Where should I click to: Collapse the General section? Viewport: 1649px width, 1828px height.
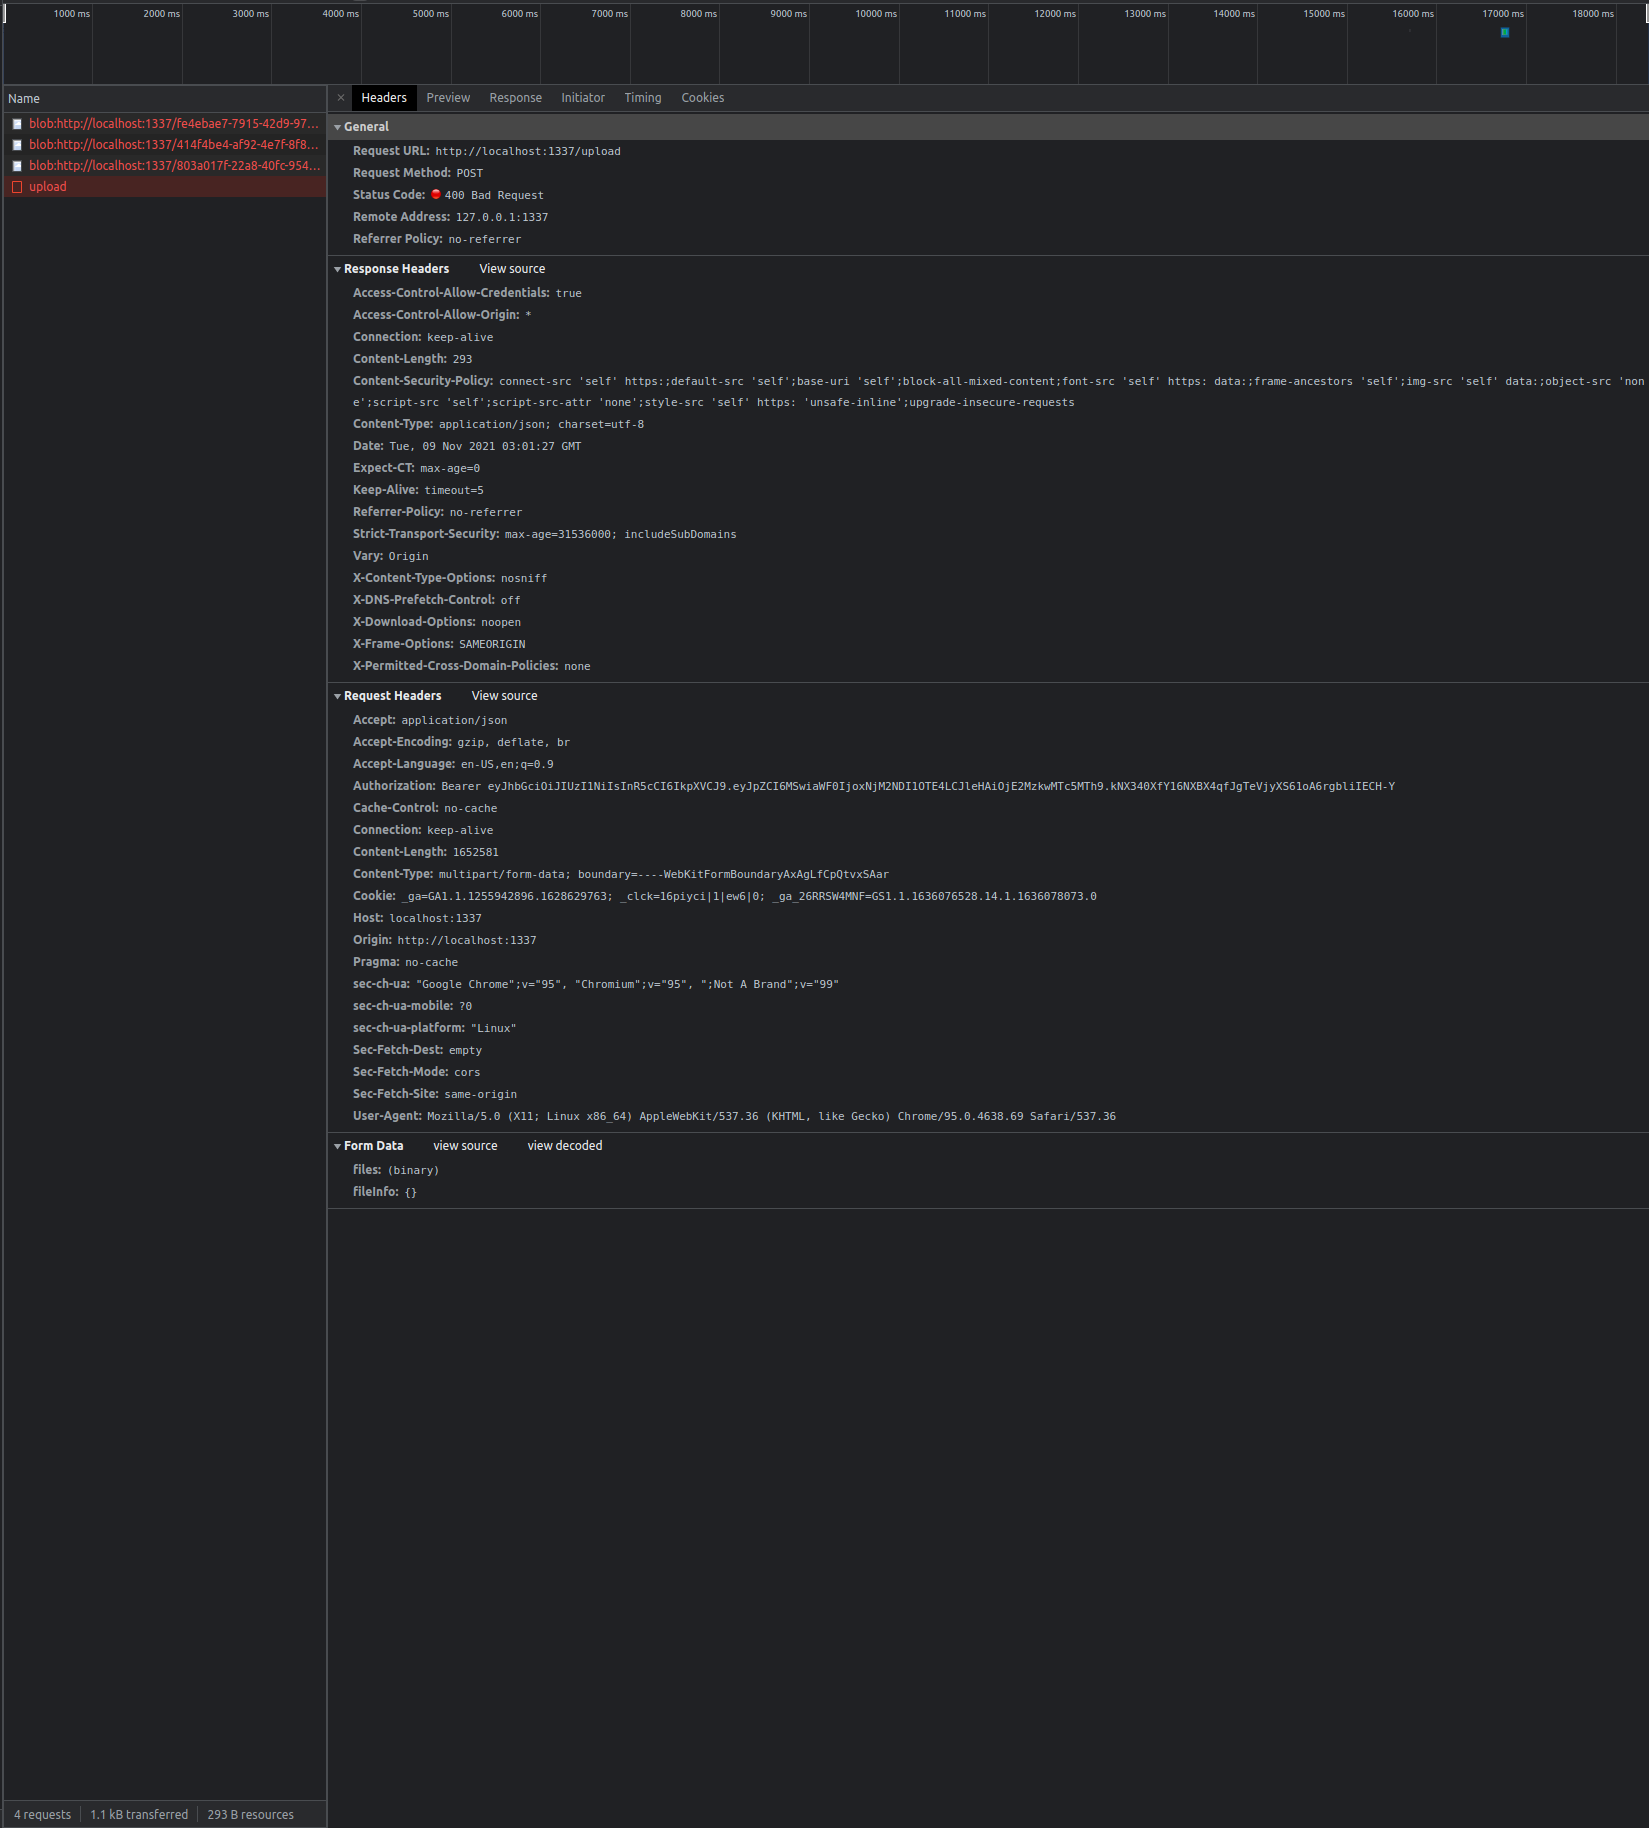338,127
